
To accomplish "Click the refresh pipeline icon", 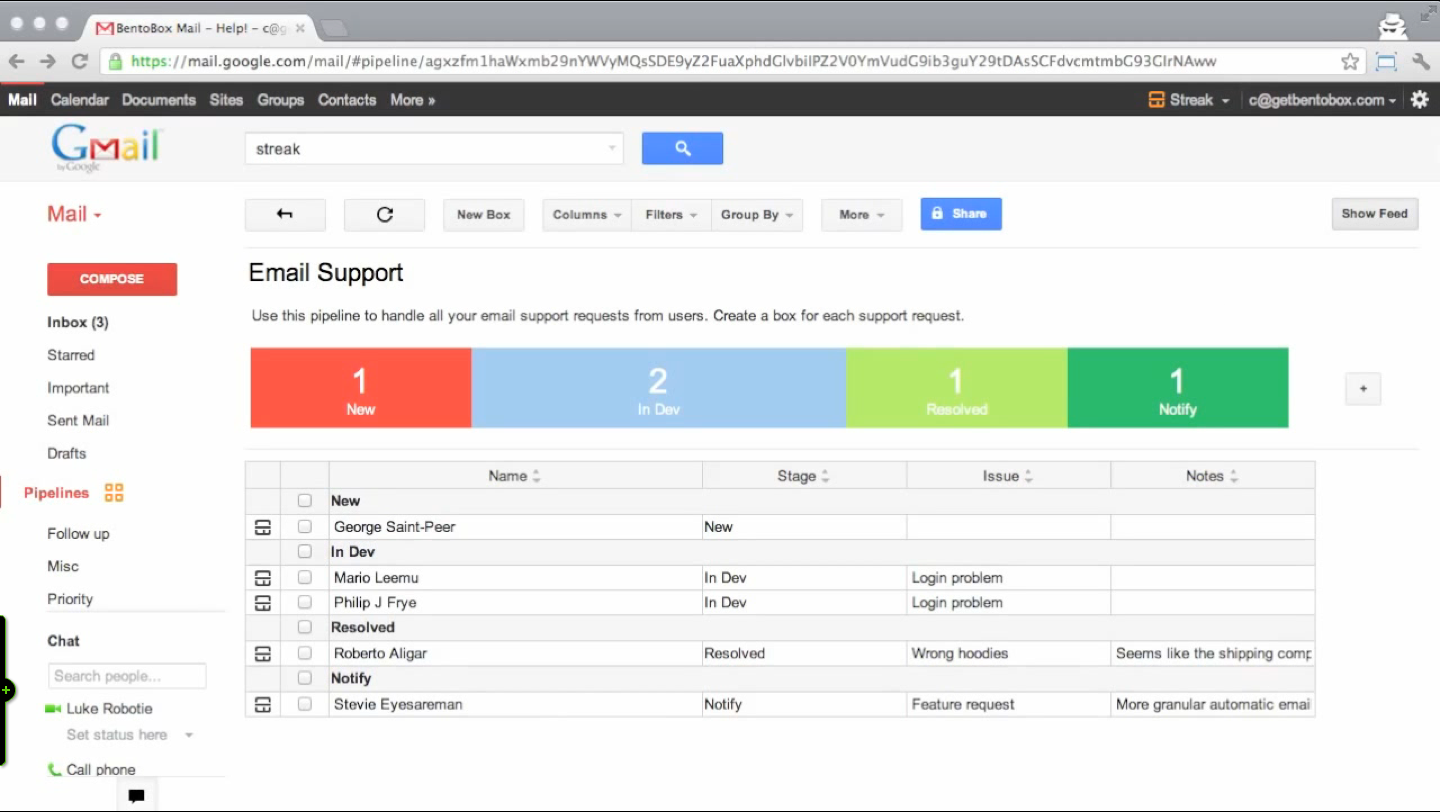I will pos(384,214).
